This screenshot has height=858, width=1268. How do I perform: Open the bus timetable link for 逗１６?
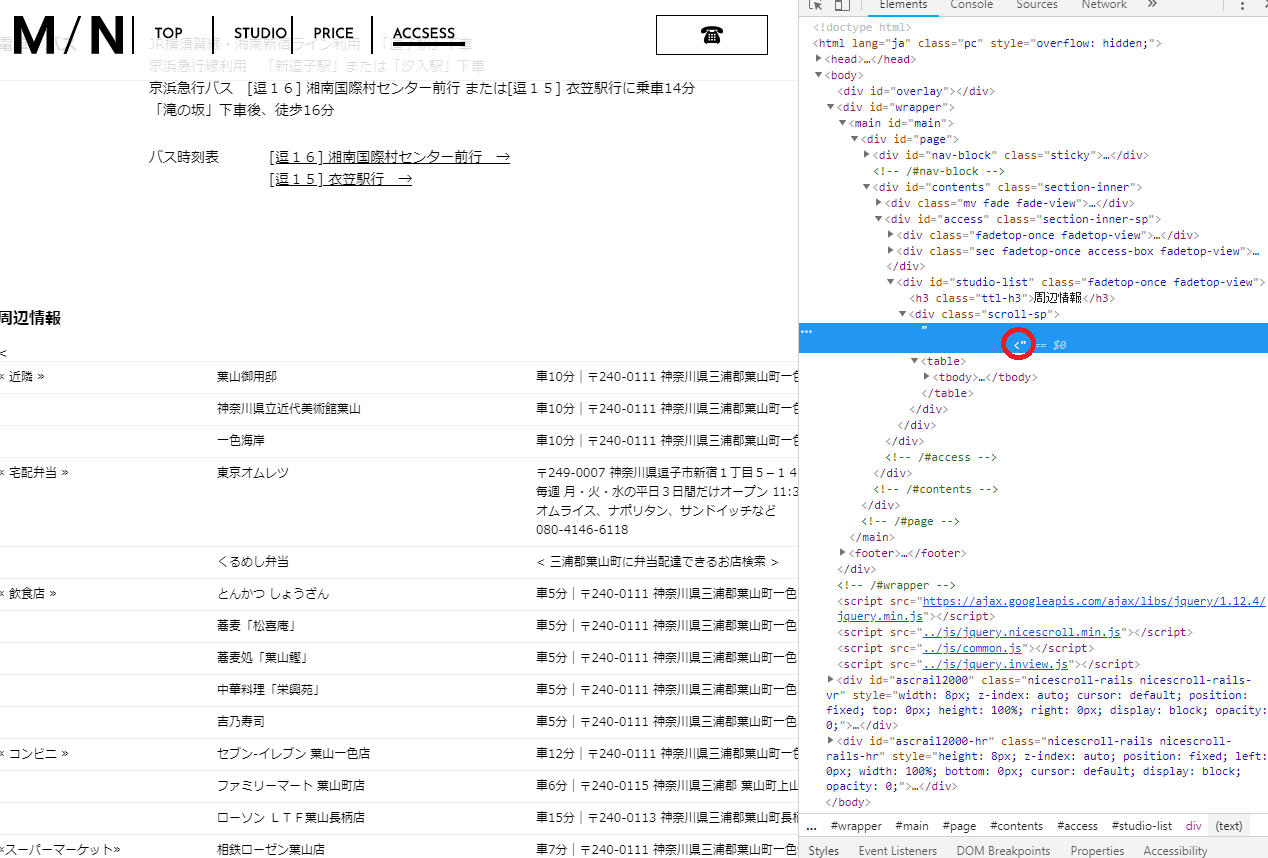click(x=390, y=157)
